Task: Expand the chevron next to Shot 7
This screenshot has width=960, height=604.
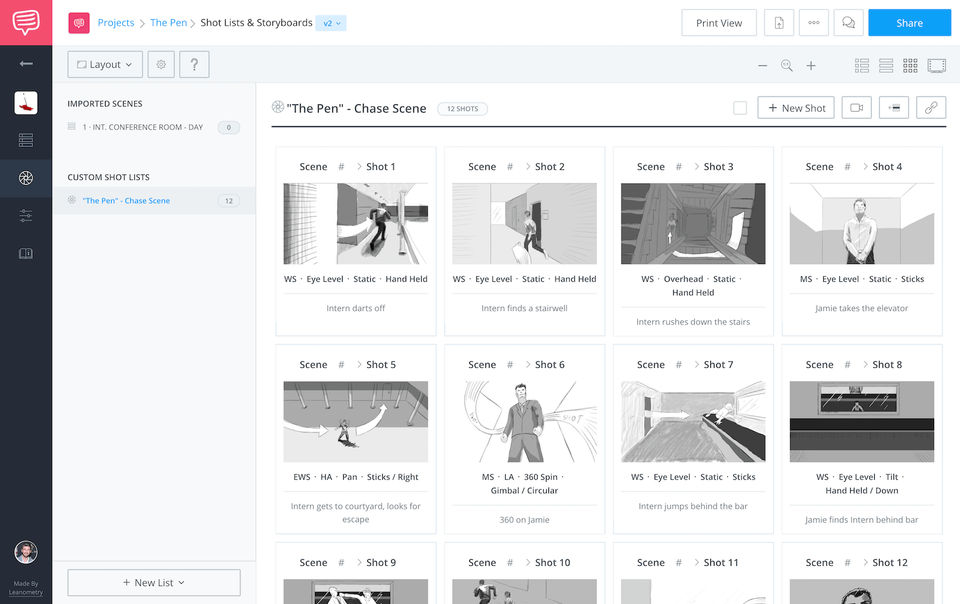Action: [697, 365]
